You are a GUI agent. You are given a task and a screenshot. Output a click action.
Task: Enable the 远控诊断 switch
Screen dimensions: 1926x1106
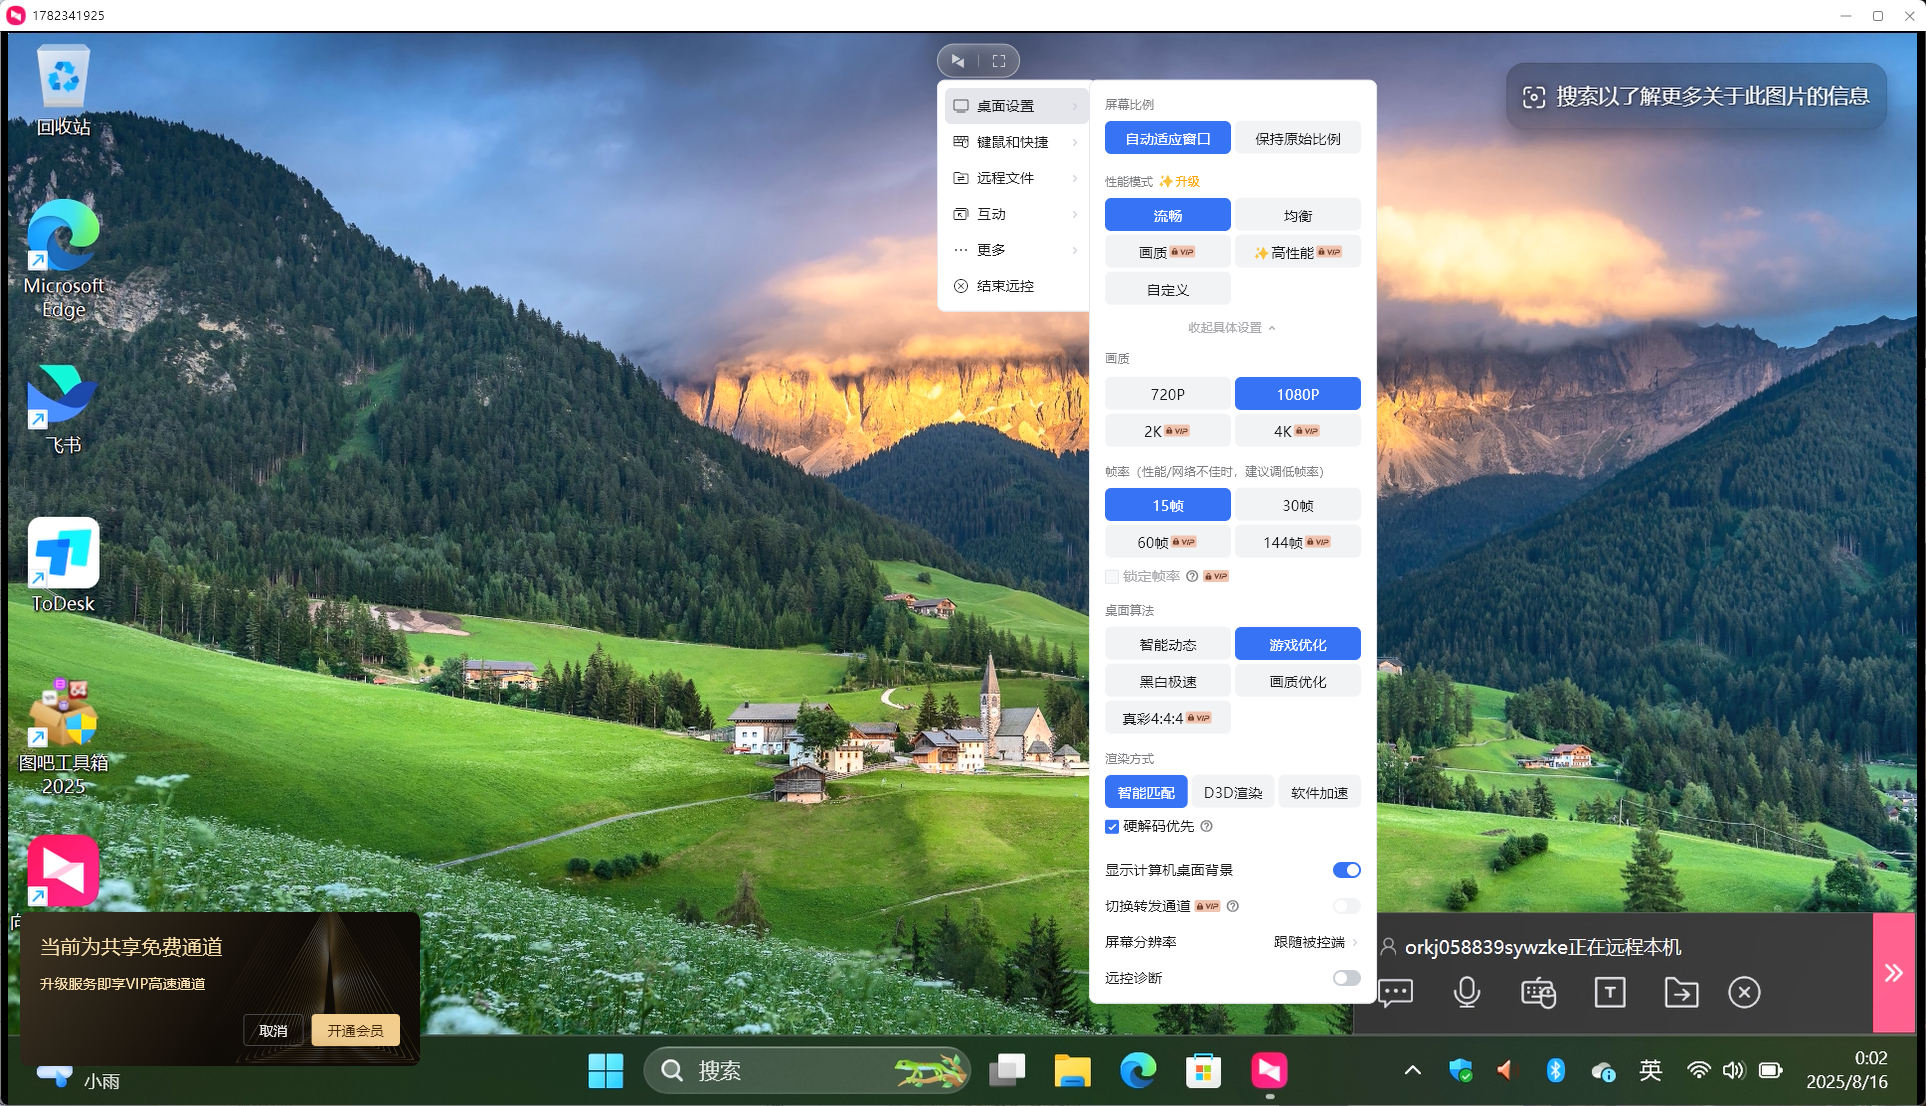[x=1346, y=978]
